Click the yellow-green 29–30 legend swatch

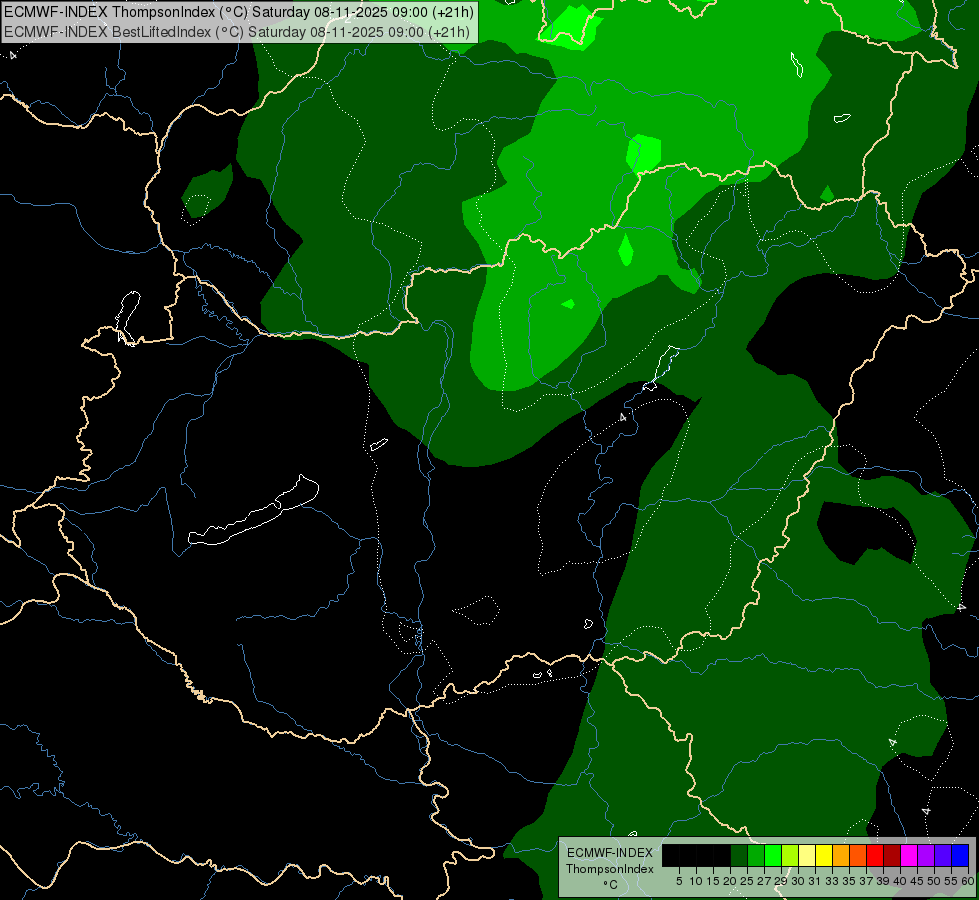(x=790, y=855)
